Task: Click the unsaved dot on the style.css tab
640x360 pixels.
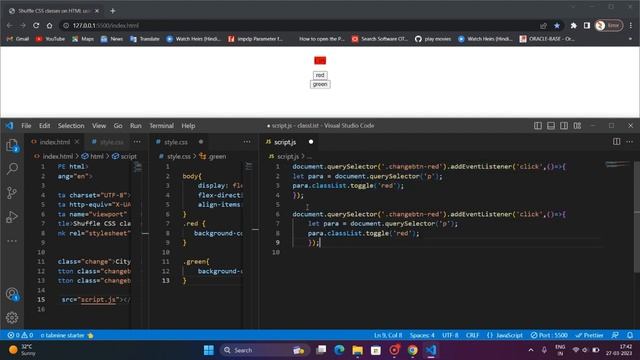Action: 201,142
